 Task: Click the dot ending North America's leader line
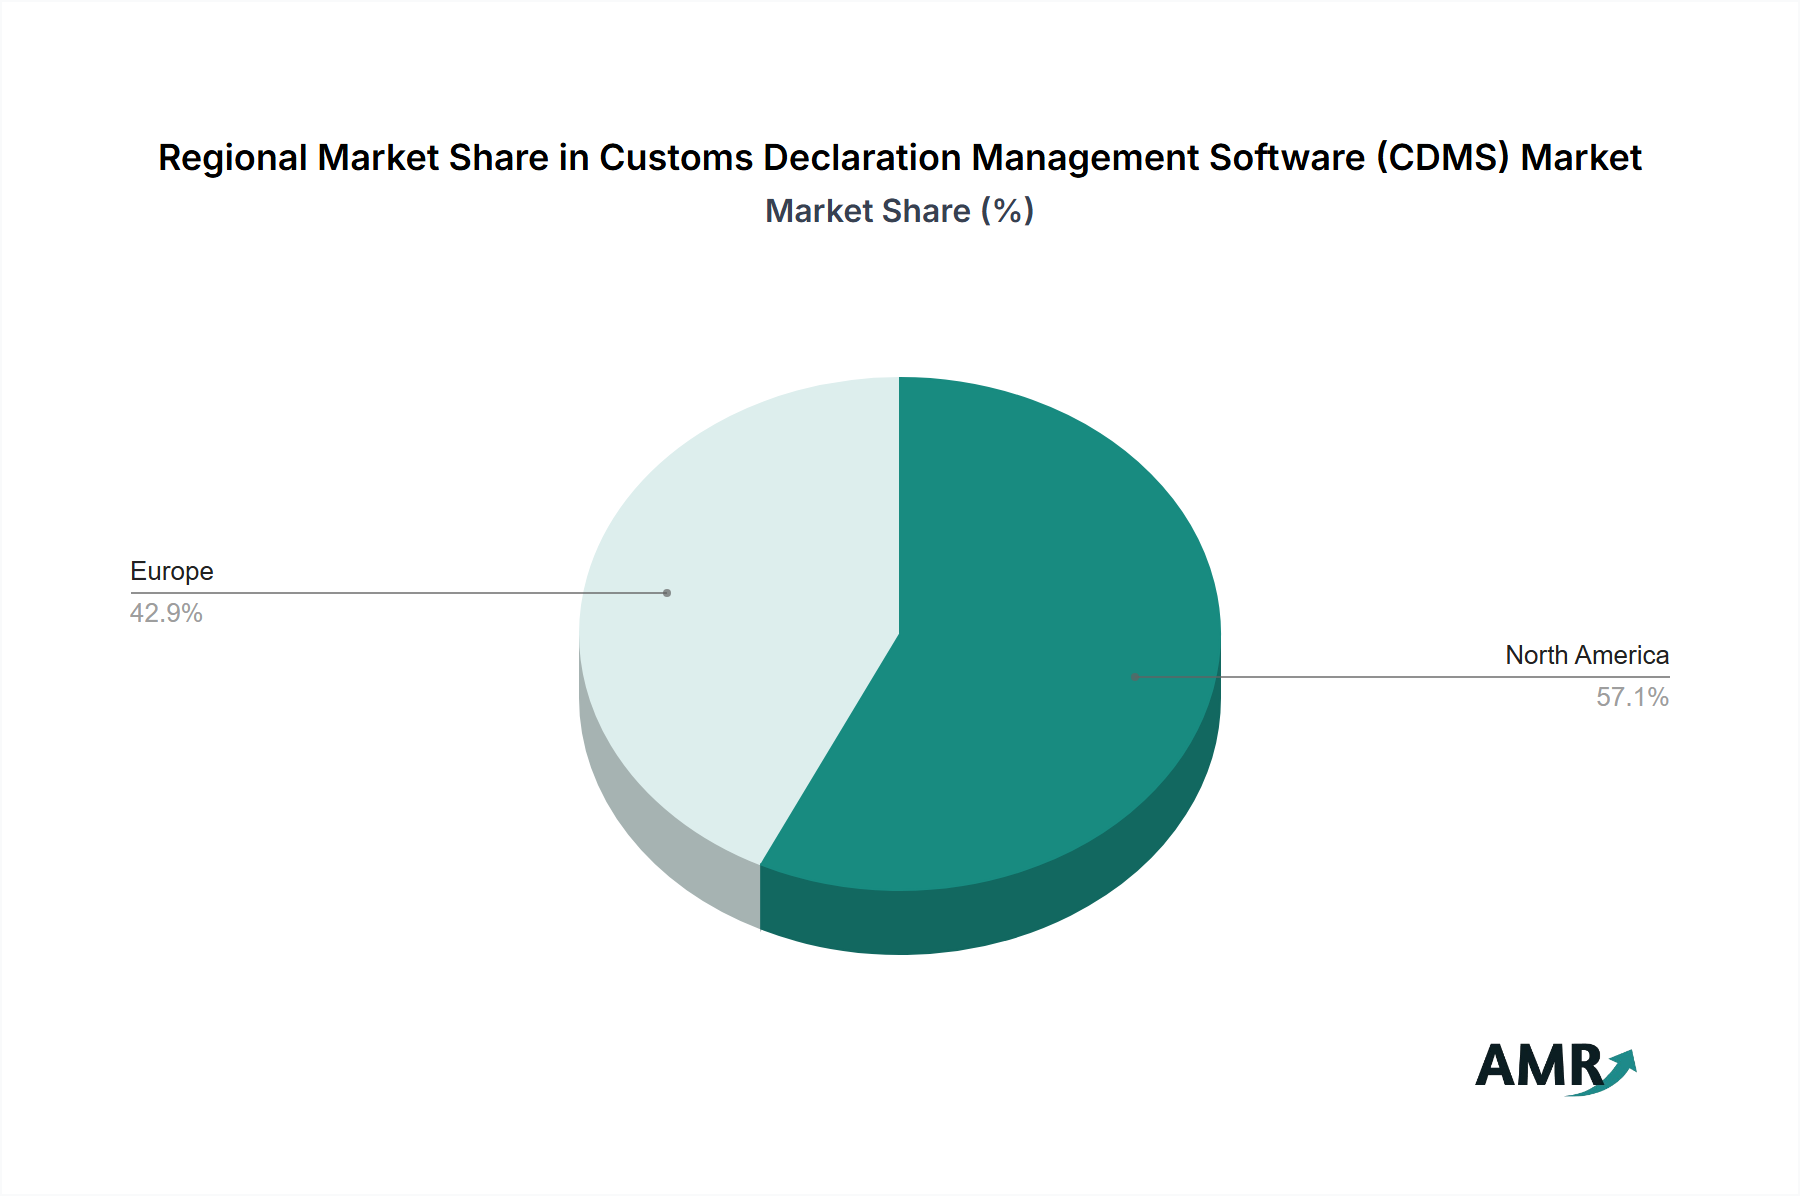tap(1135, 677)
